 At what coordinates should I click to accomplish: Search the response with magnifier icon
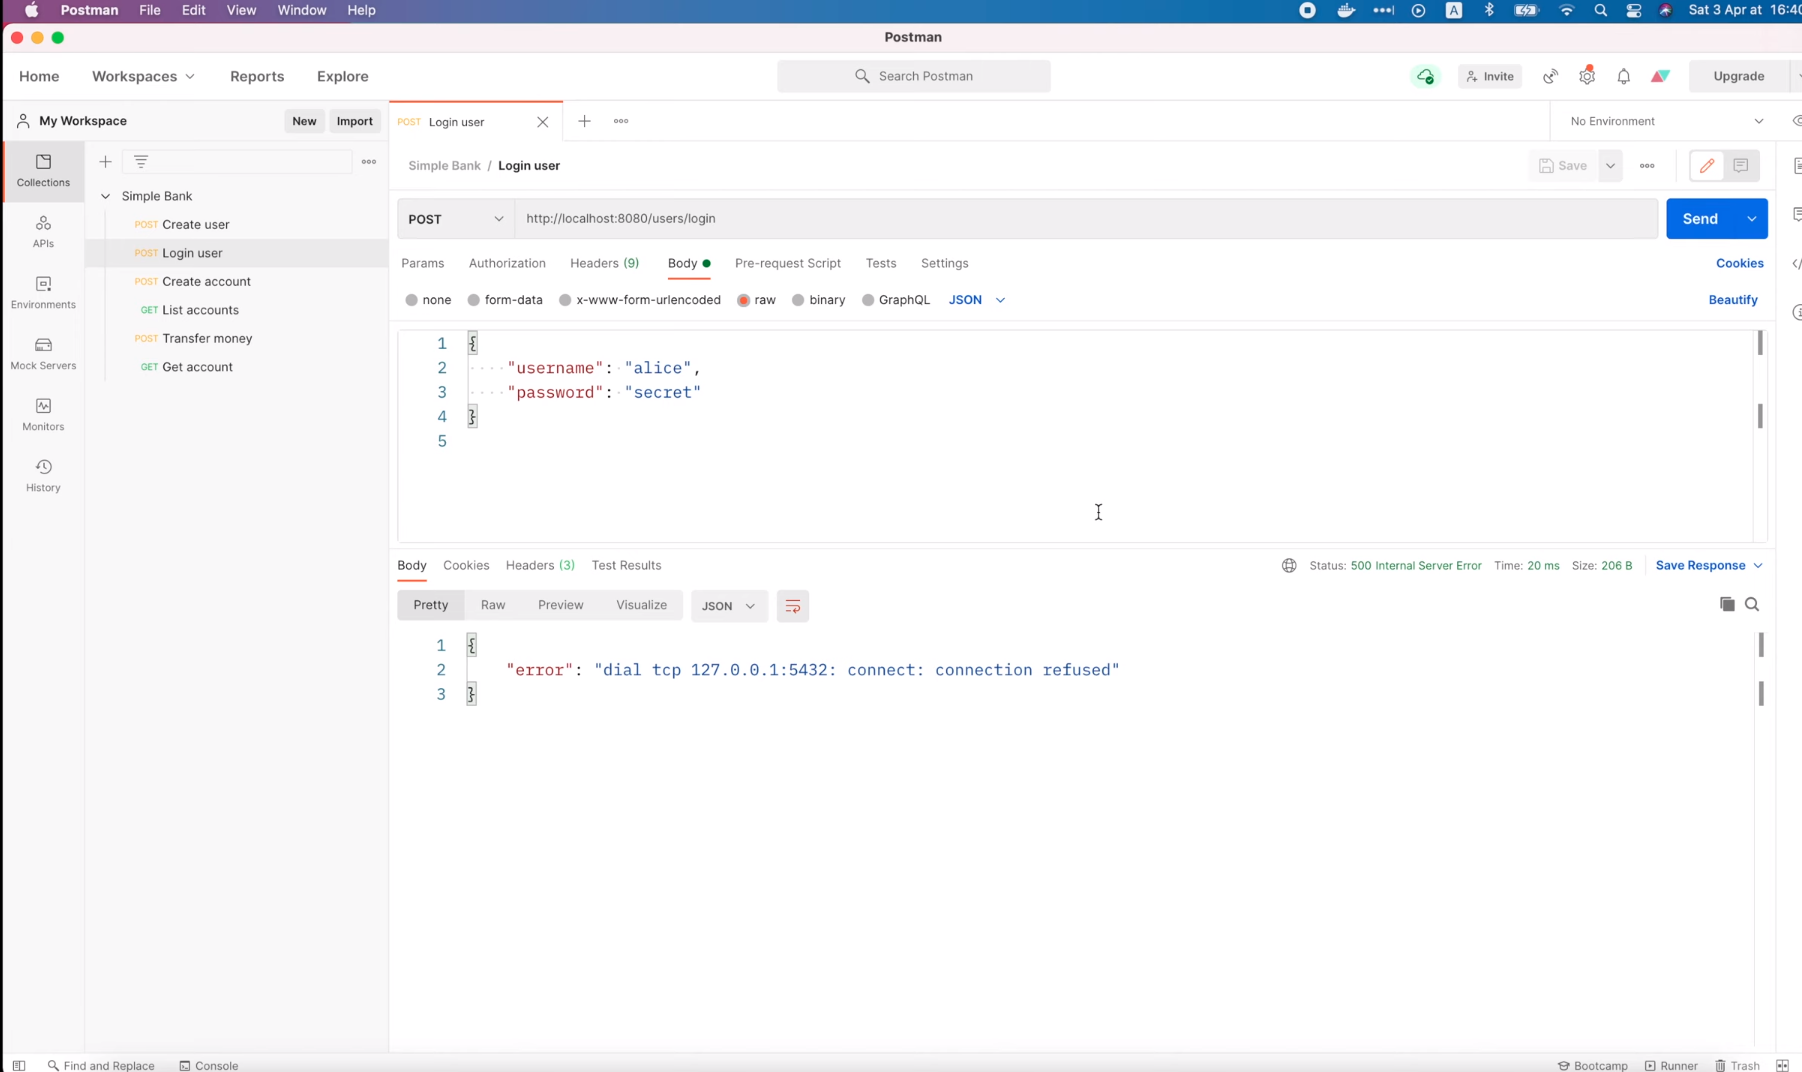coord(1752,604)
